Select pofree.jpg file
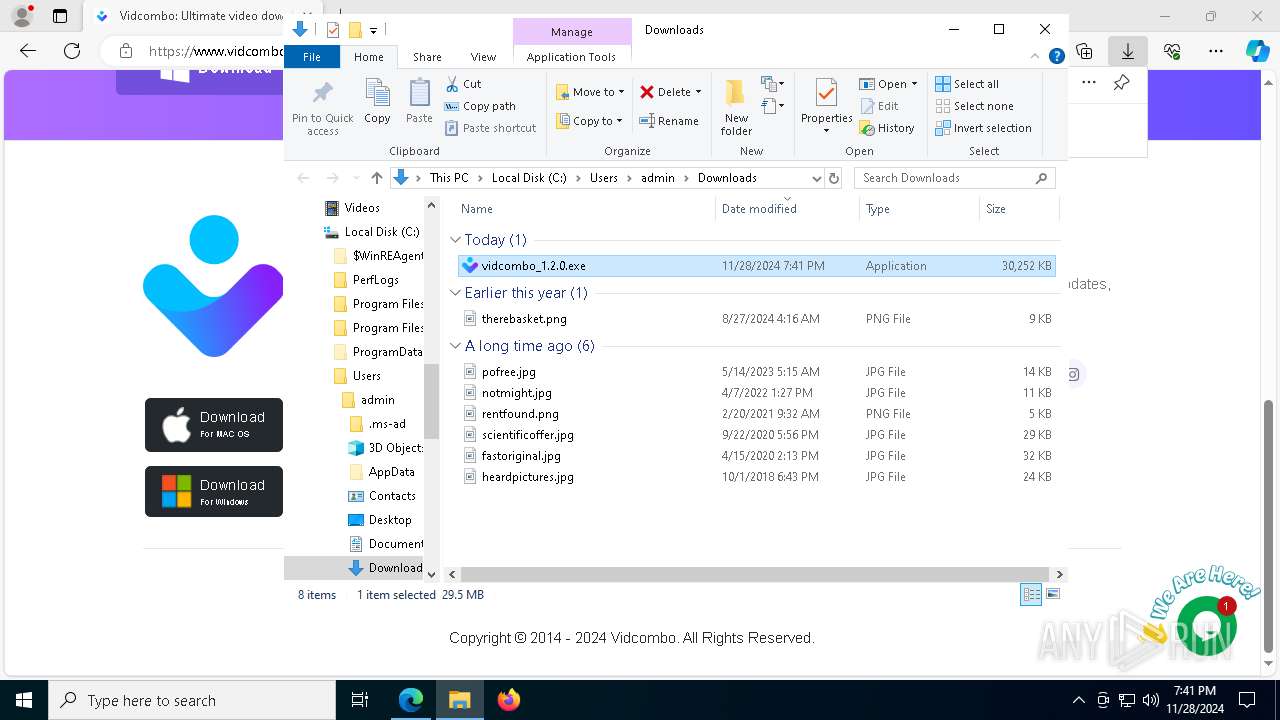The width and height of the screenshot is (1280, 720). [x=757, y=372]
